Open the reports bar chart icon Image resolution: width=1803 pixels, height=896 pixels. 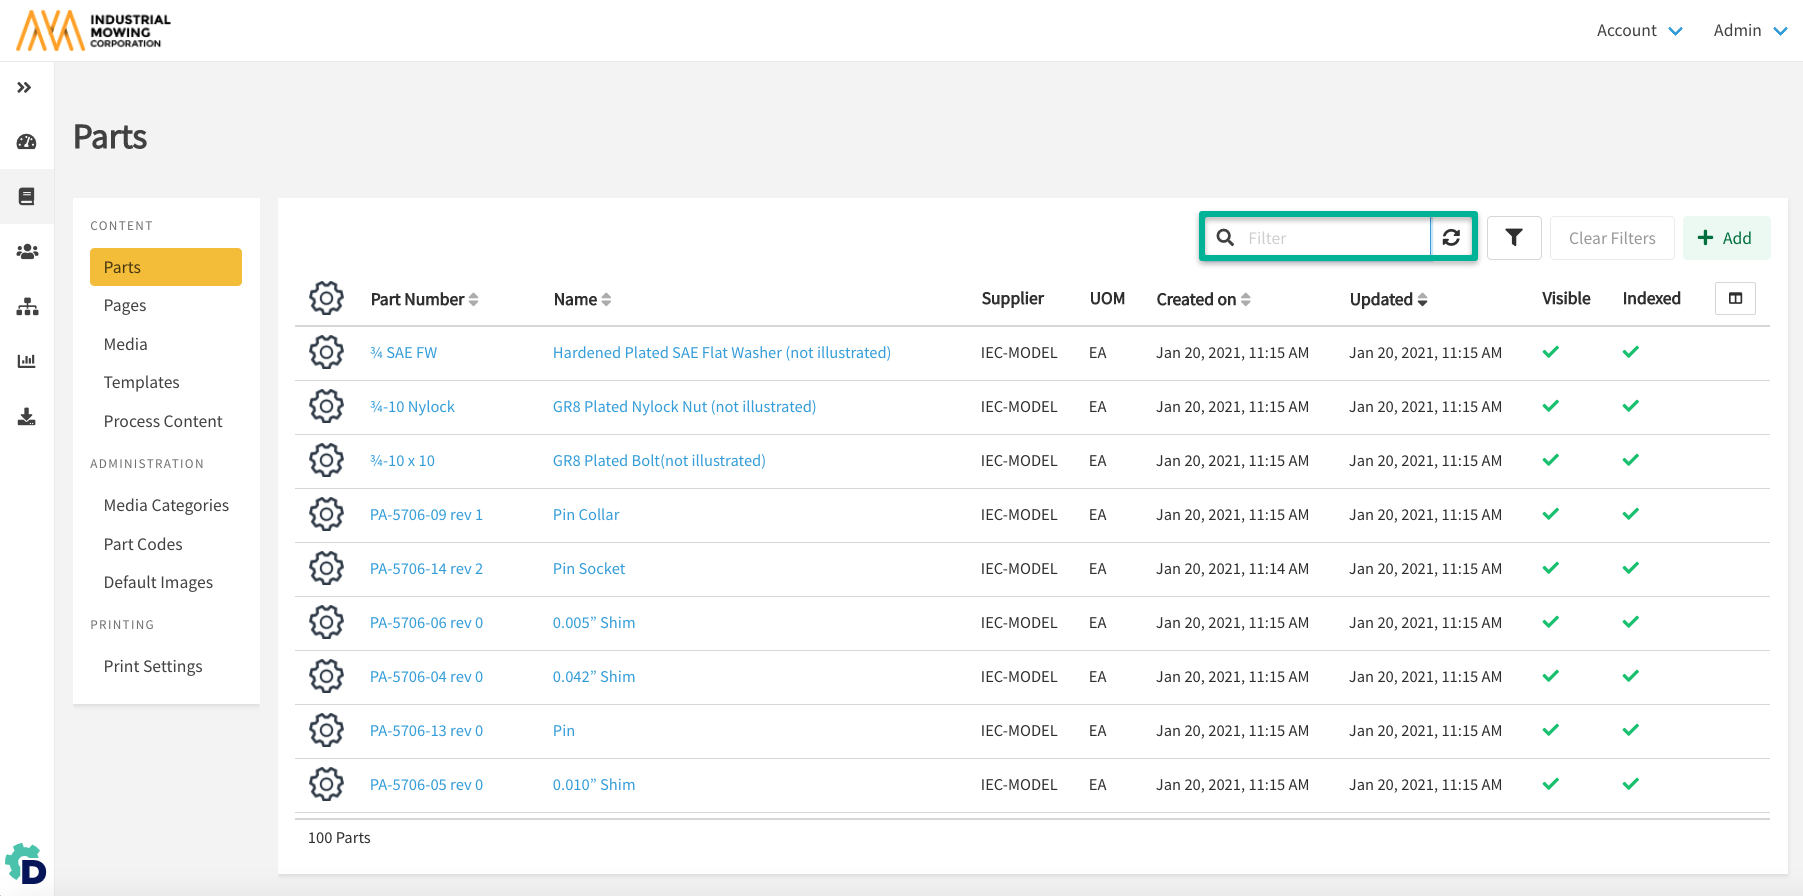click(27, 361)
